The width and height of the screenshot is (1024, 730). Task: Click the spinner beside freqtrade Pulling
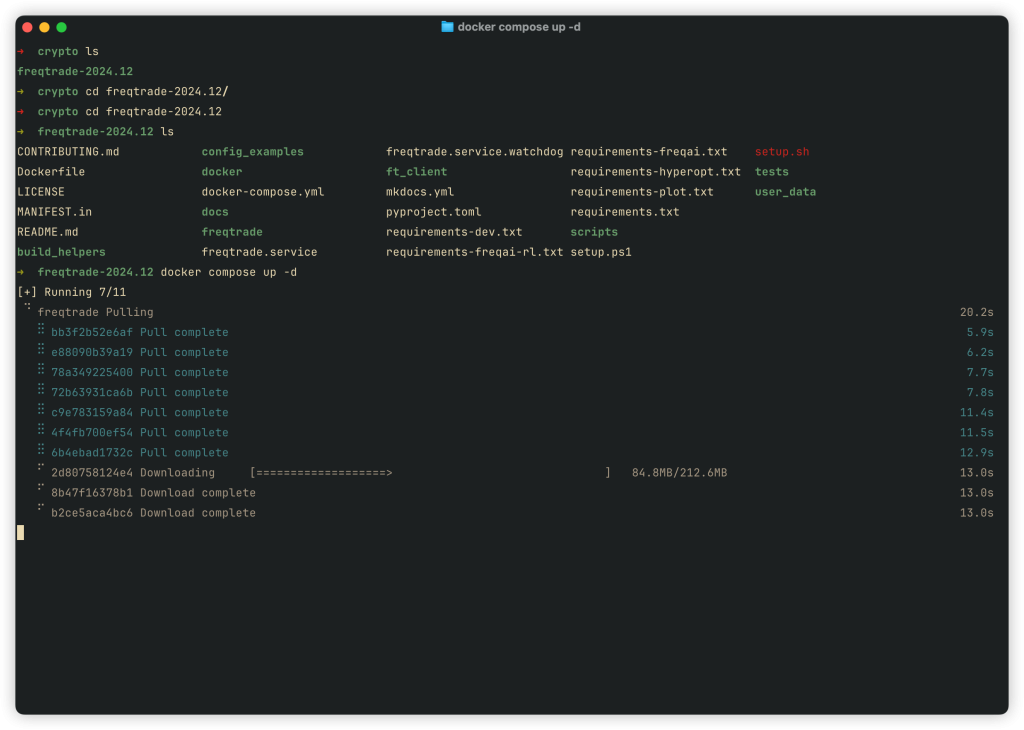28,309
